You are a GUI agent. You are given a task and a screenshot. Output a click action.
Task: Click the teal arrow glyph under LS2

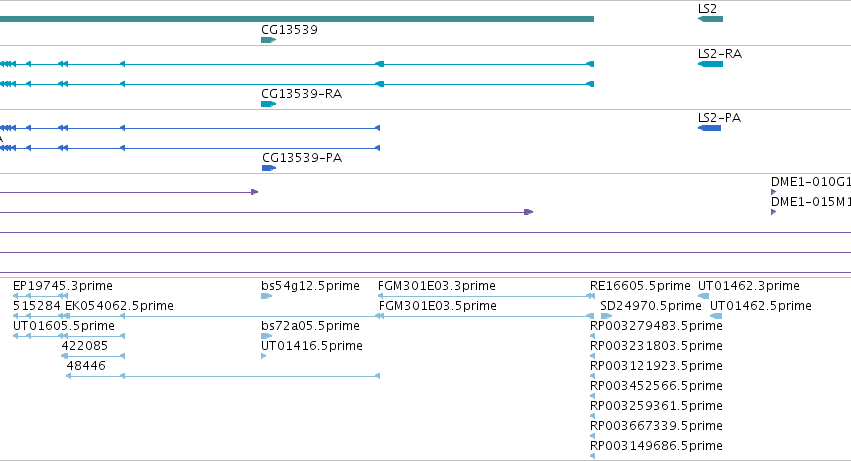point(710,19)
